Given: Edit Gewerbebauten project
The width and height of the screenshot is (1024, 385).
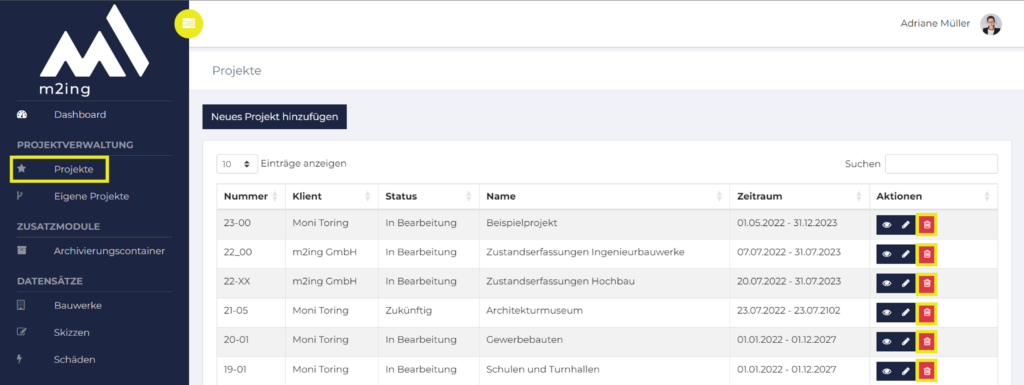Looking at the screenshot, I should click(x=905, y=341).
